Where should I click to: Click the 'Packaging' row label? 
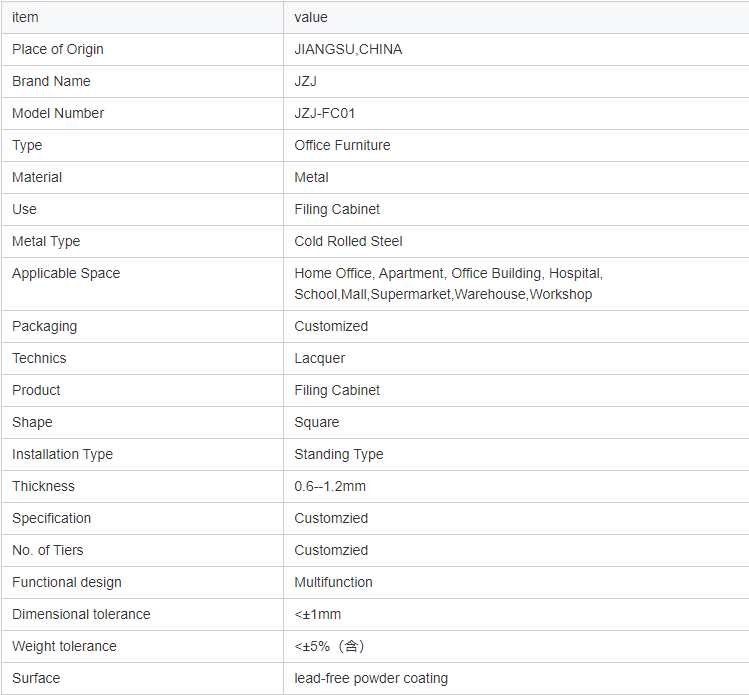pyautogui.click(x=44, y=326)
